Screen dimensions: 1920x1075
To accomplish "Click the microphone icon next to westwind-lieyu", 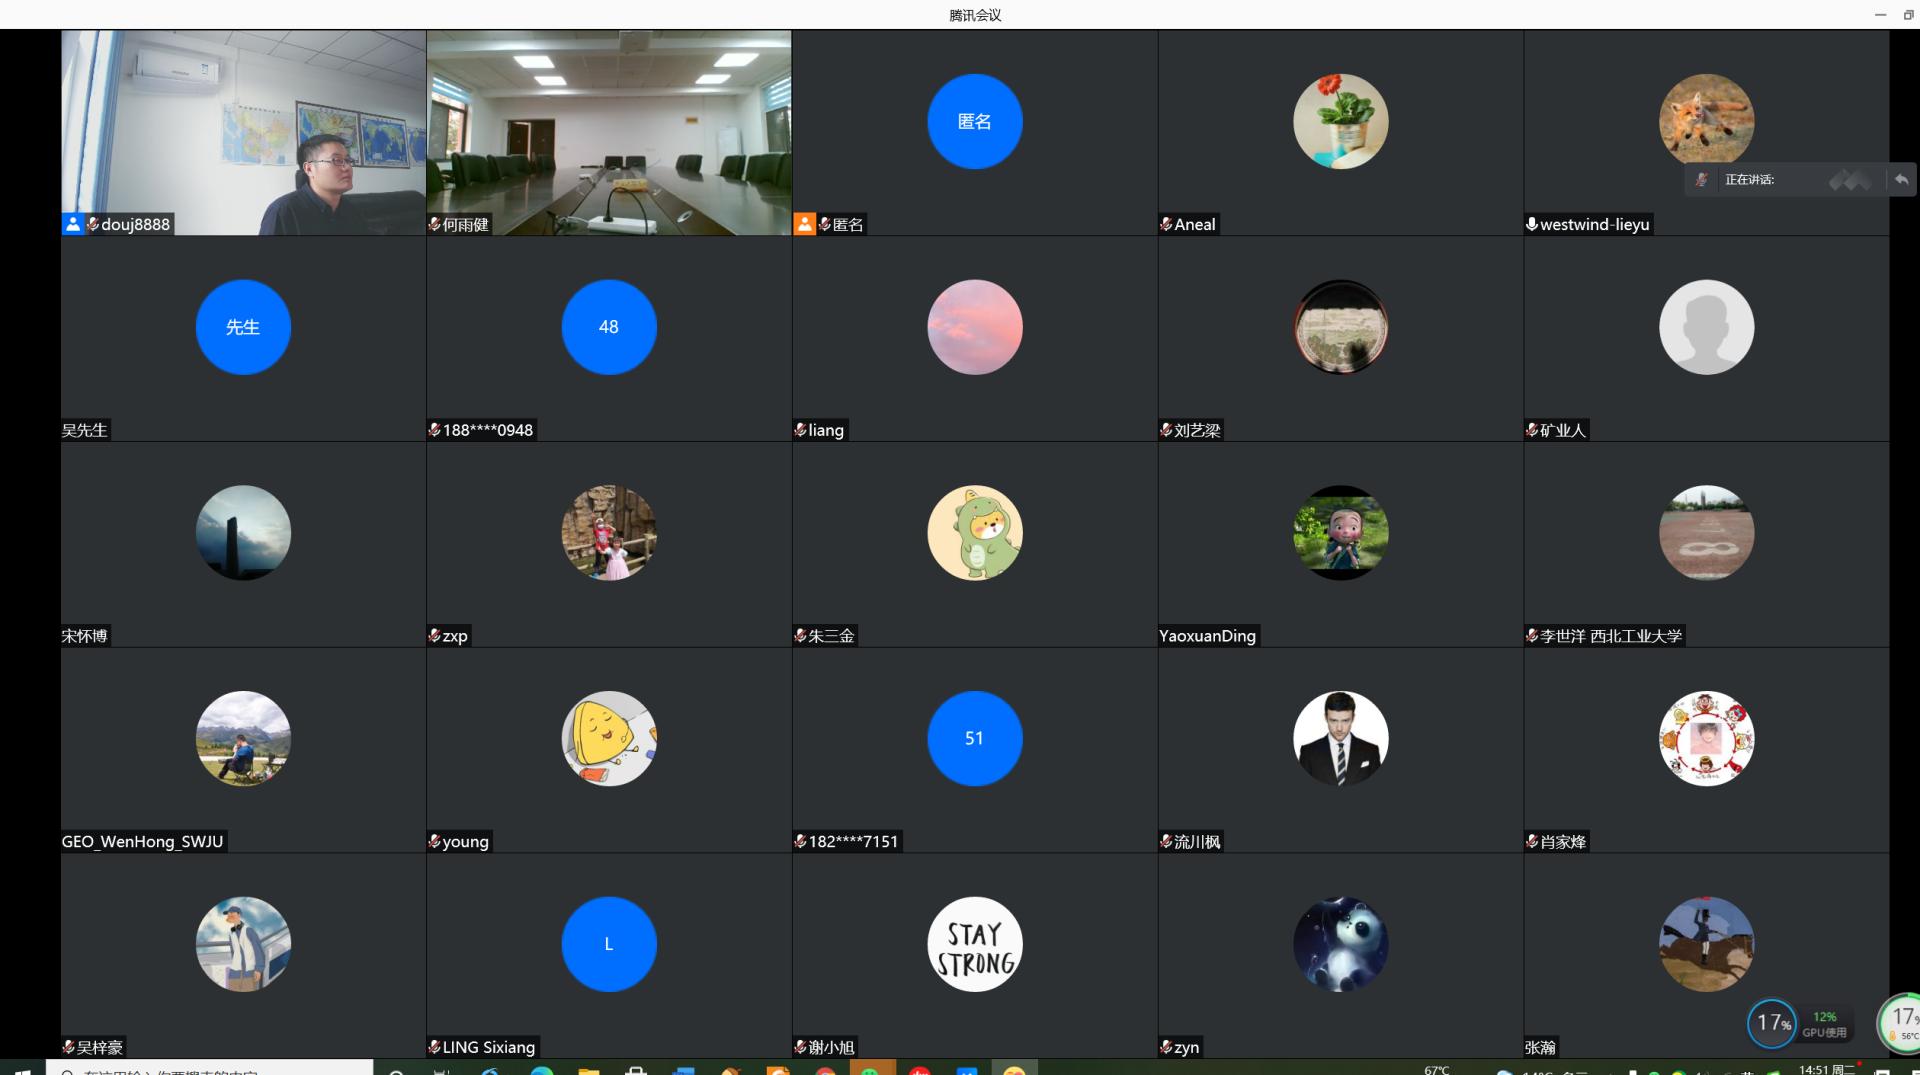I will (1531, 224).
